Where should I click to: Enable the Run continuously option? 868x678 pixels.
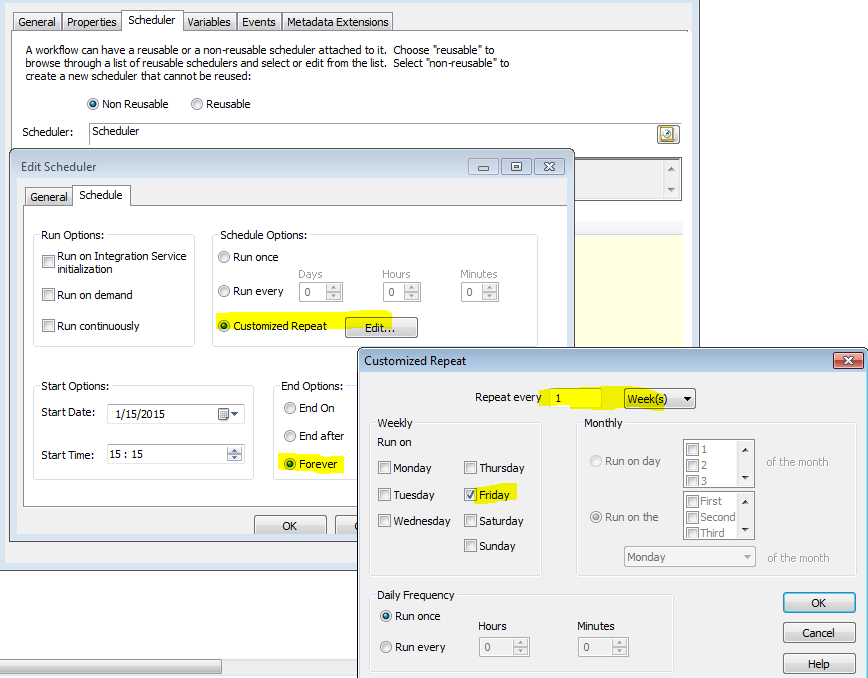[48, 325]
